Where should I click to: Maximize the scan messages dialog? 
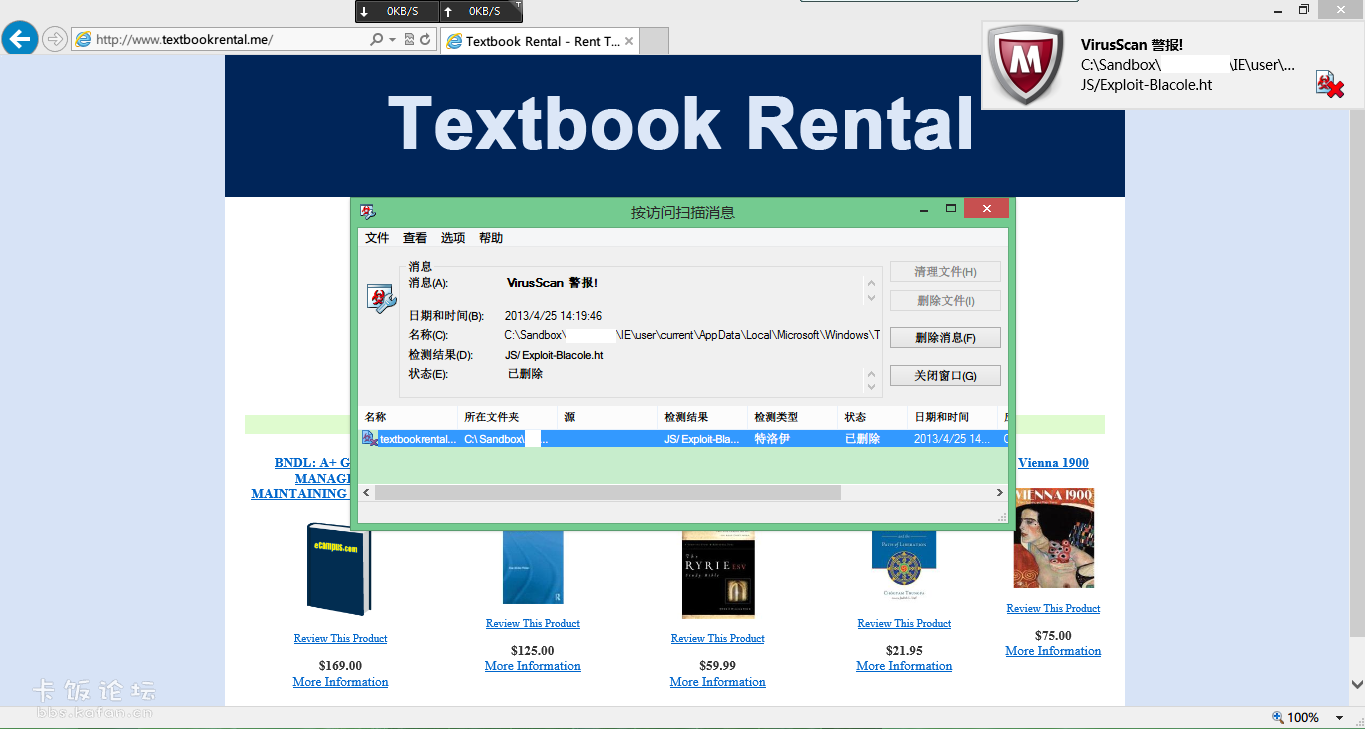click(x=950, y=209)
